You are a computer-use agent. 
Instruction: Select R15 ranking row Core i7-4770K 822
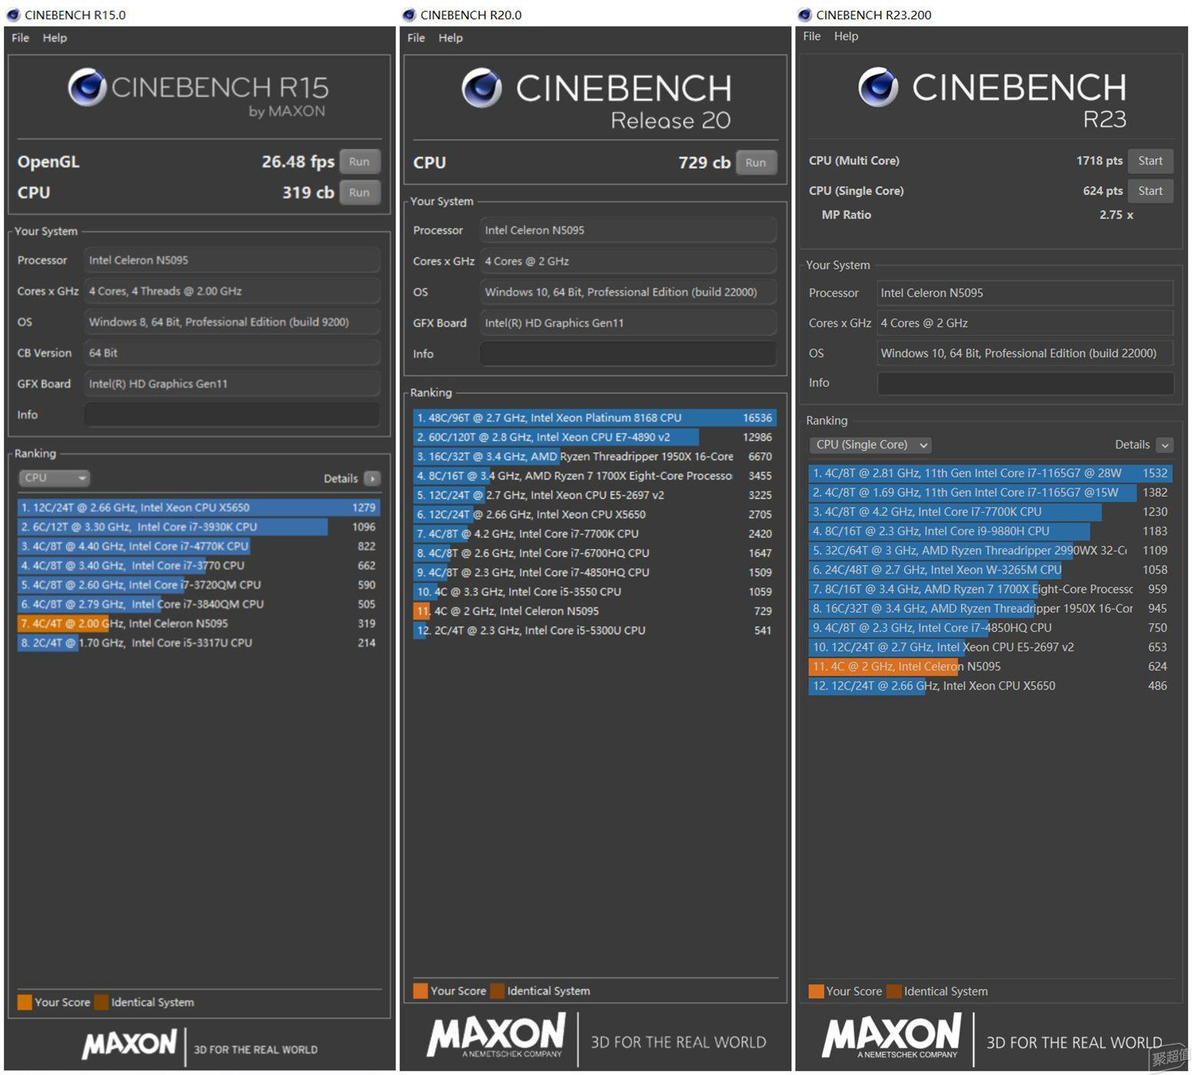(198, 546)
